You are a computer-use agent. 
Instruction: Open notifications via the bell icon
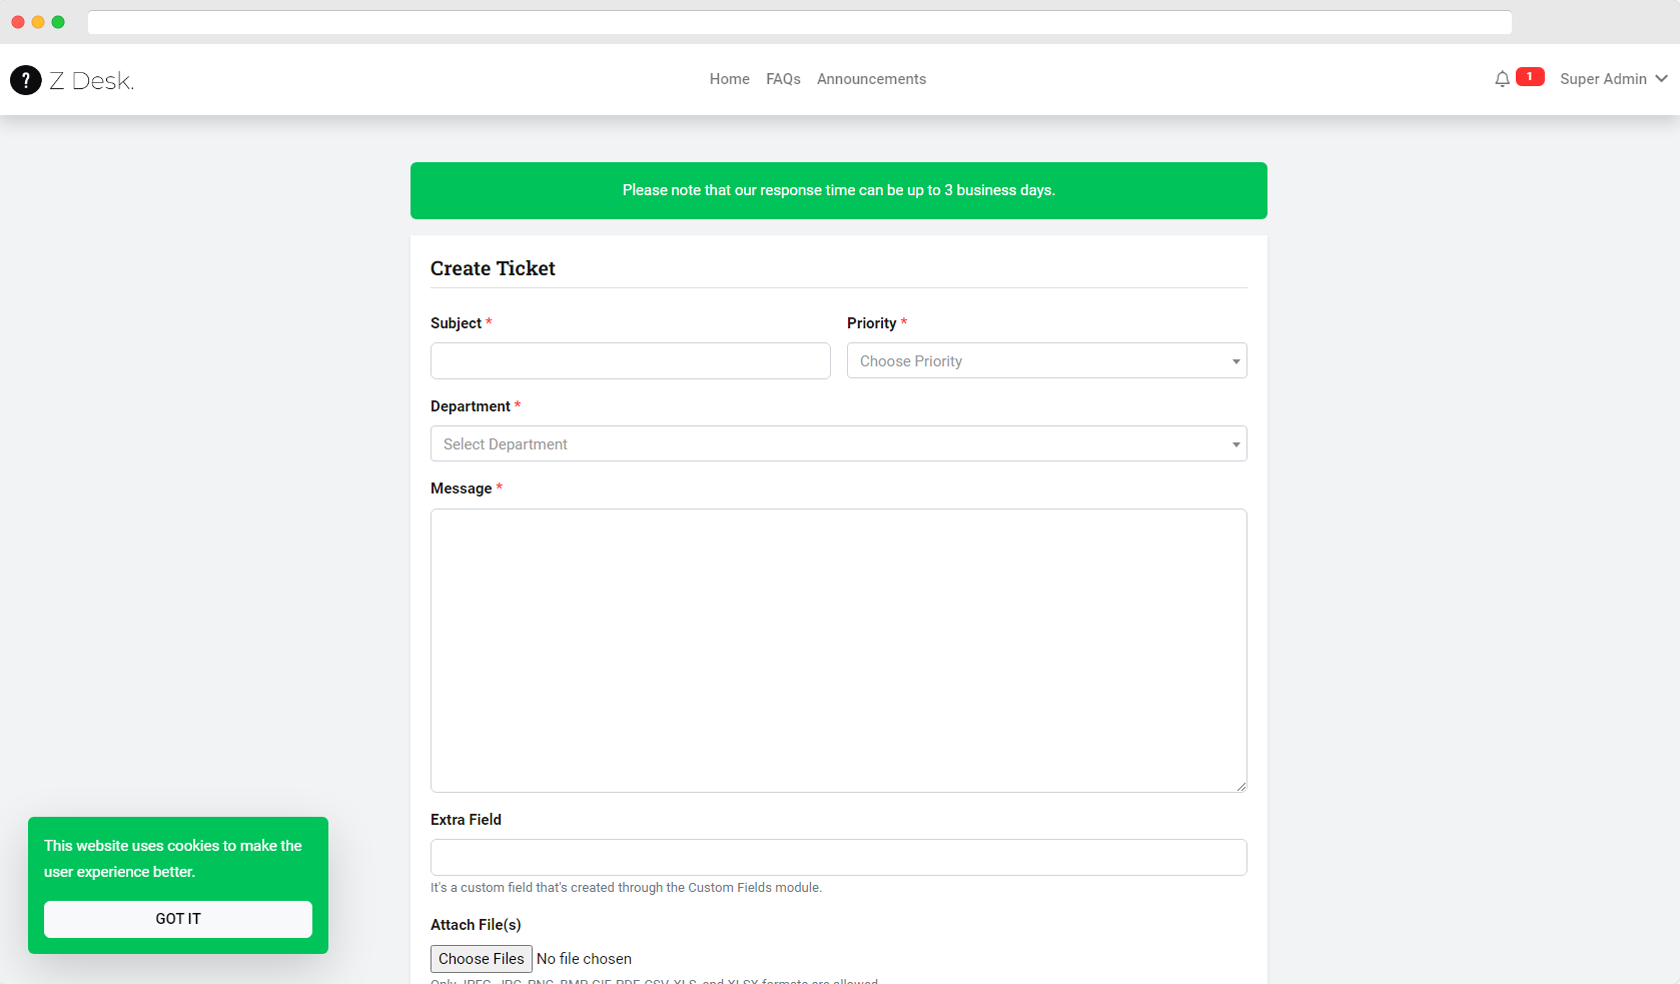click(x=1502, y=78)
